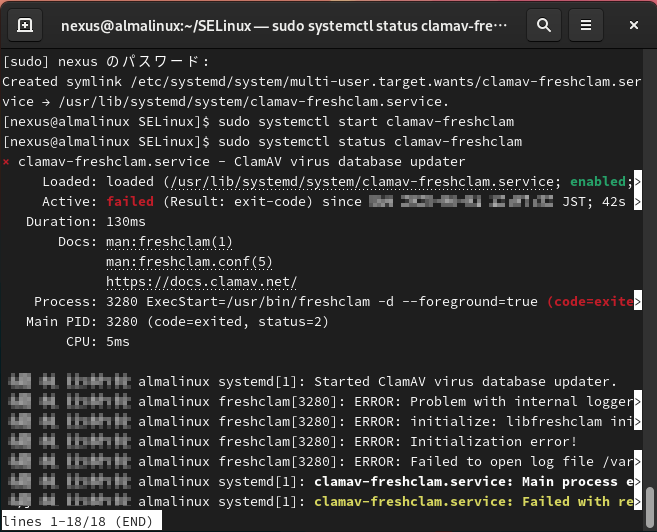Click the green 'enabled' status word
Image resolution: width=657 pixels, height=532 pixels.
[x=598, y=181]
